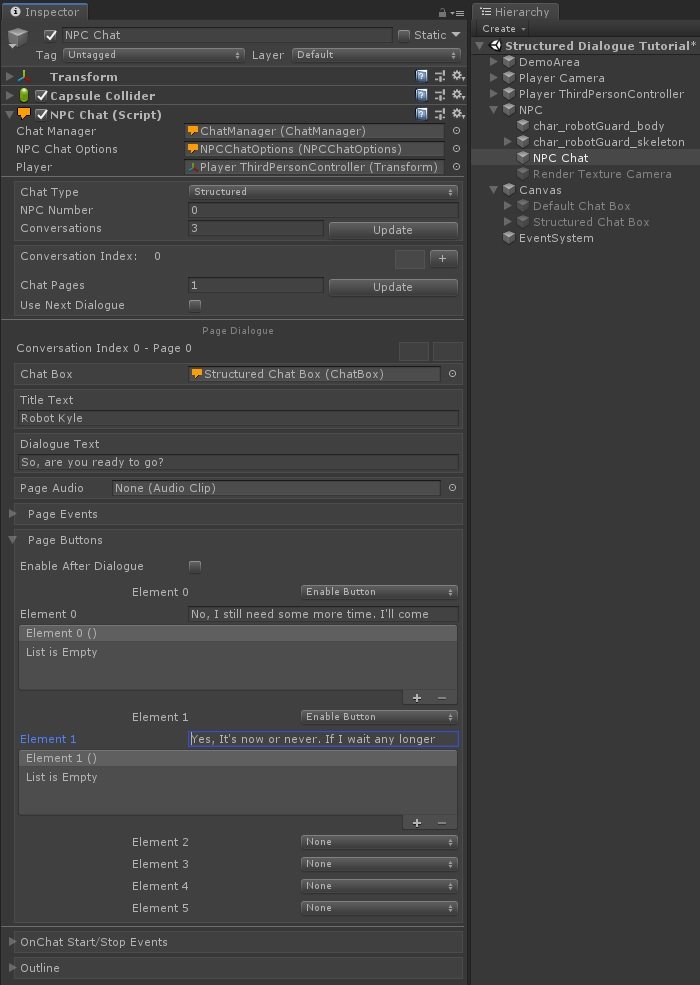Click the object name NPC Chat field
Screen dimensions: 700x985
[227, 35]
